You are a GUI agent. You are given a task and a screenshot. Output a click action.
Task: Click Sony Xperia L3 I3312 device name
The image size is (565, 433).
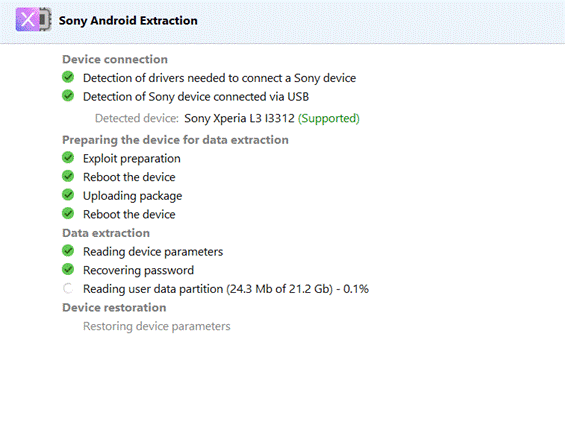[x=239, y=119]
